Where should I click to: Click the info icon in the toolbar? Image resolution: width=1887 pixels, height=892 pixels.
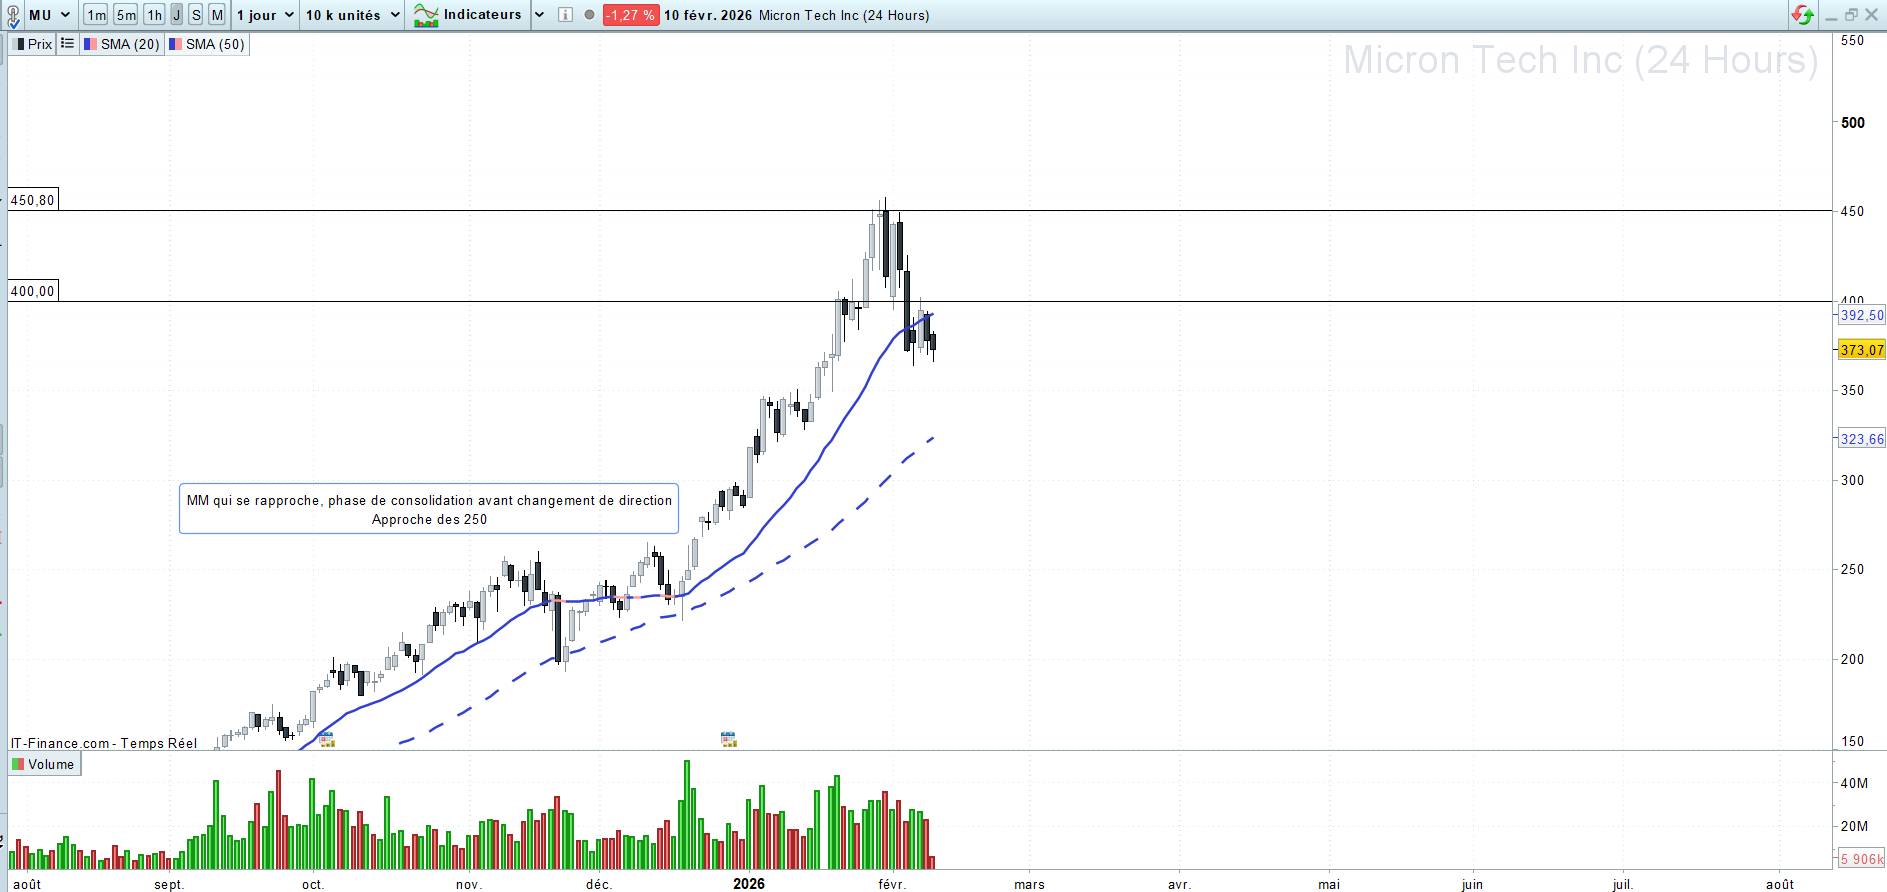pos(565,15)
